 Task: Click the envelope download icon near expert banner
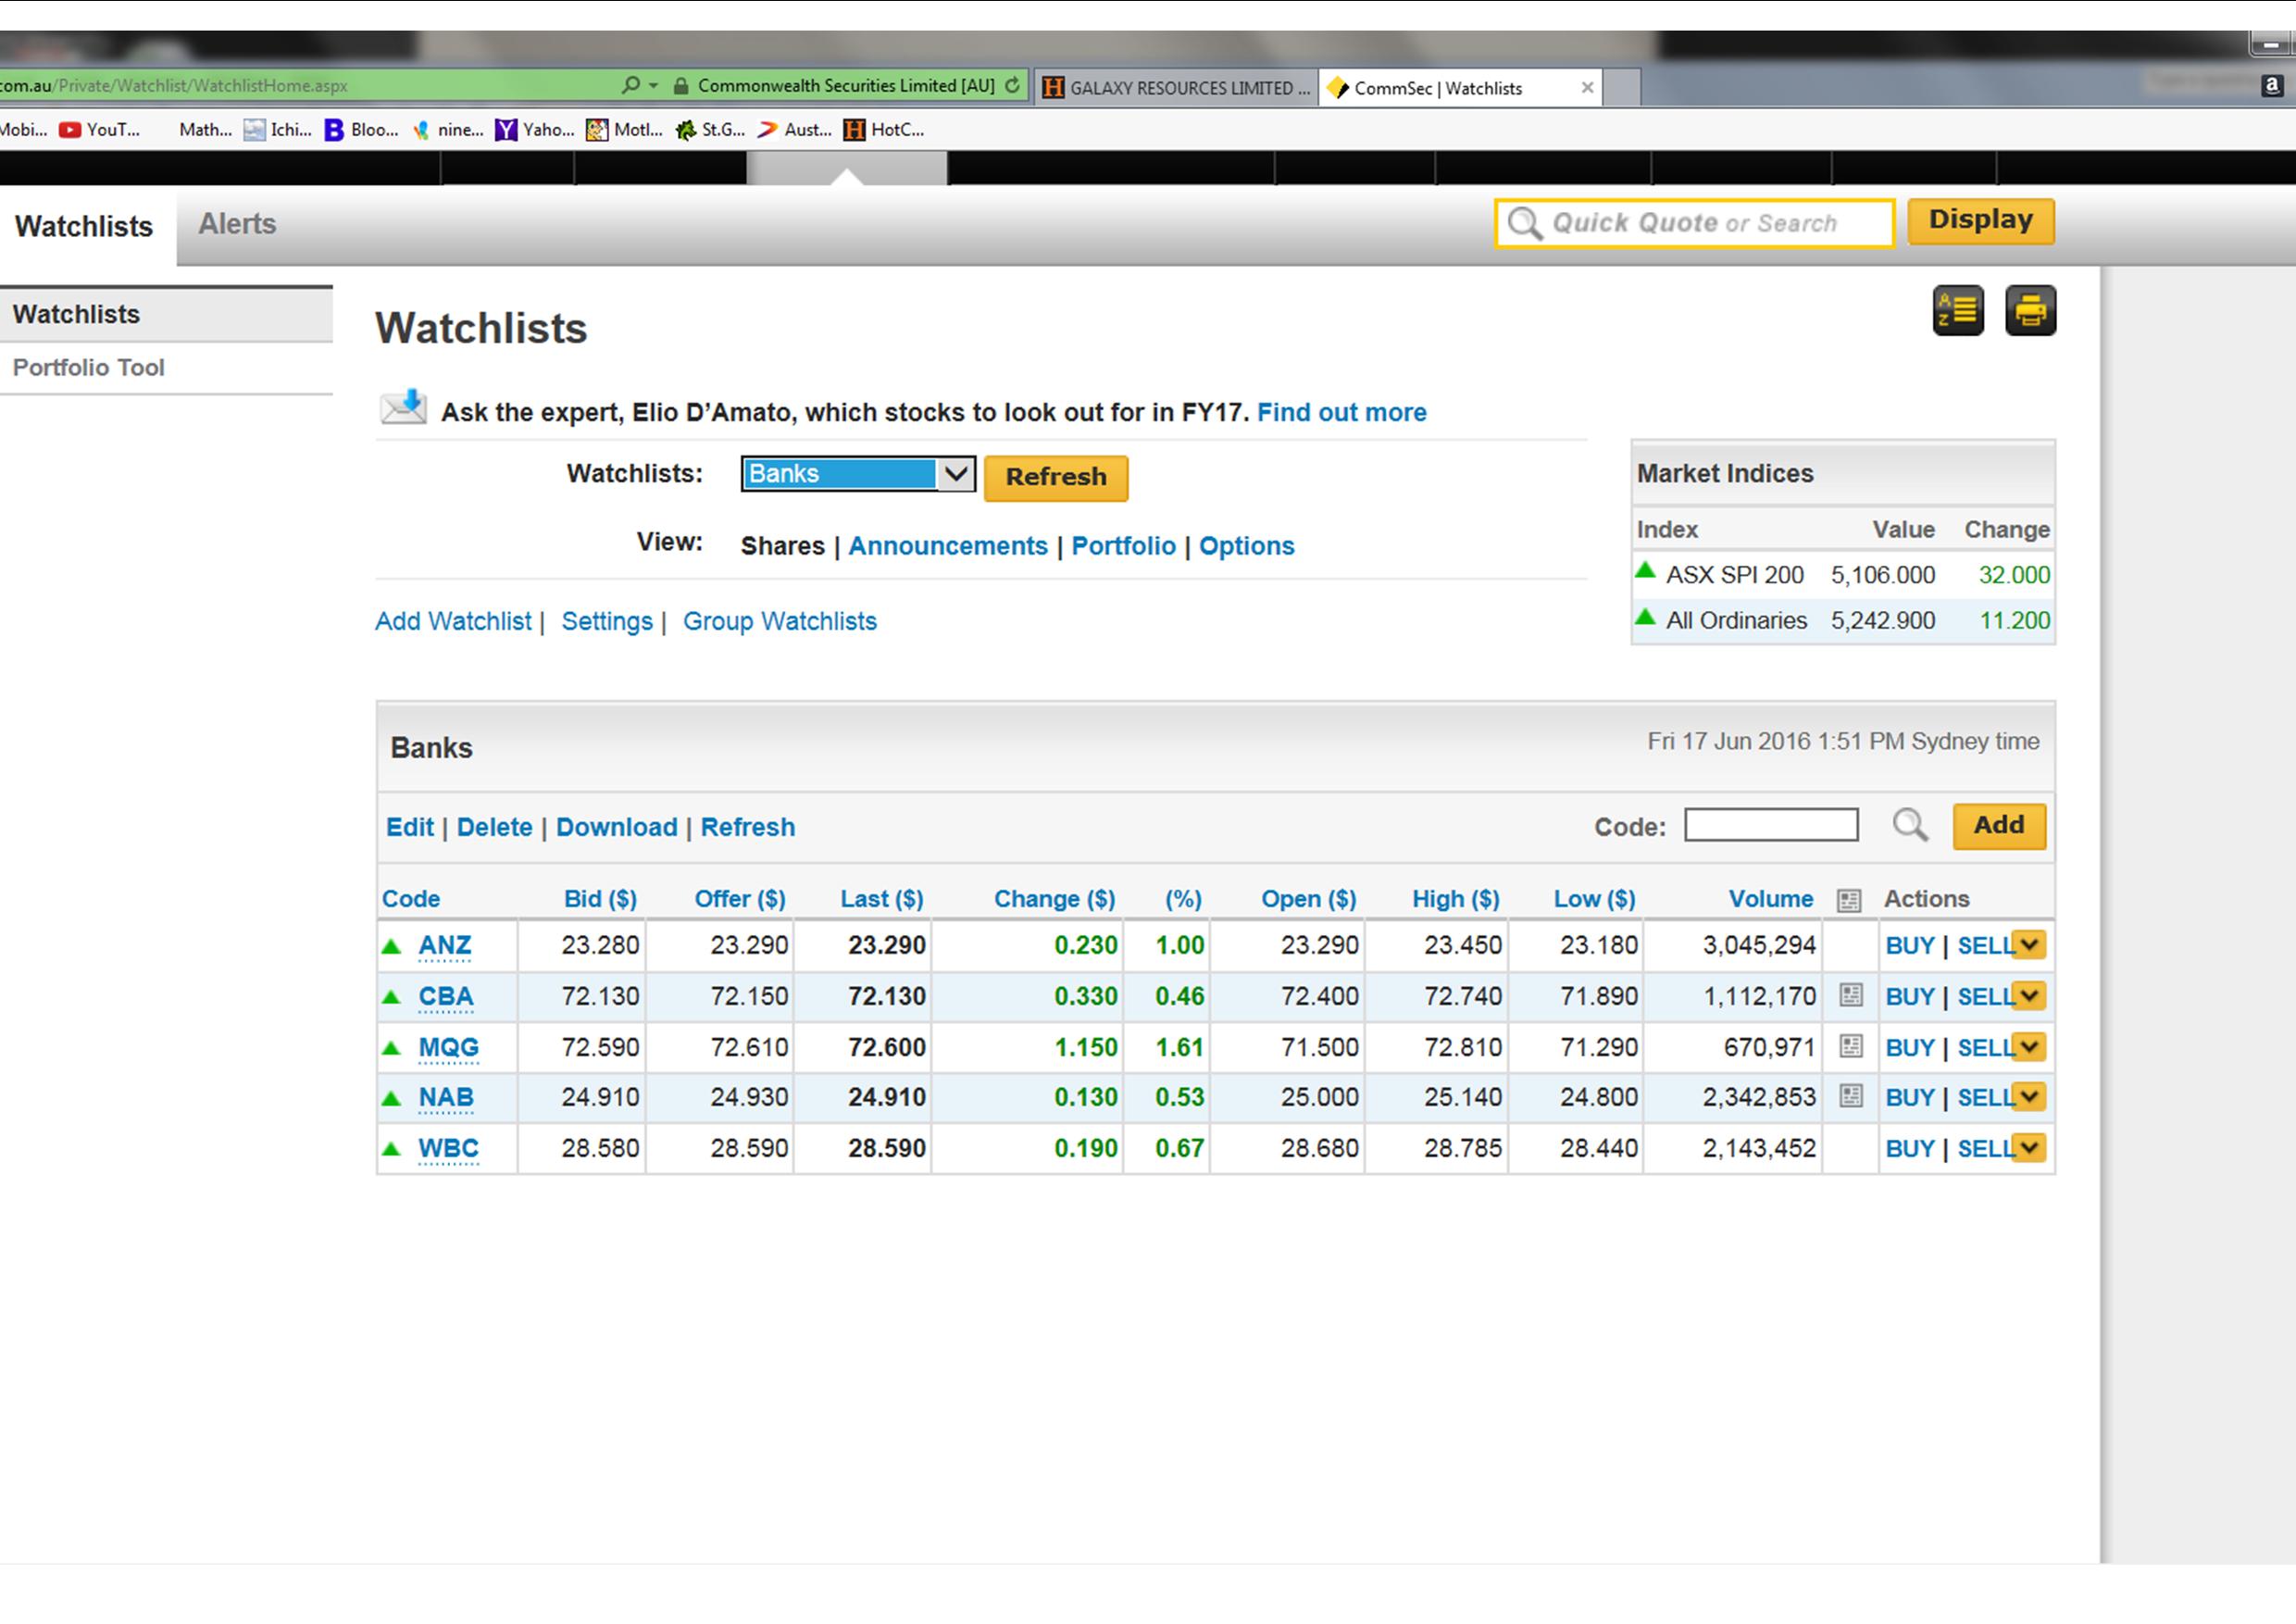coord(403,407)
